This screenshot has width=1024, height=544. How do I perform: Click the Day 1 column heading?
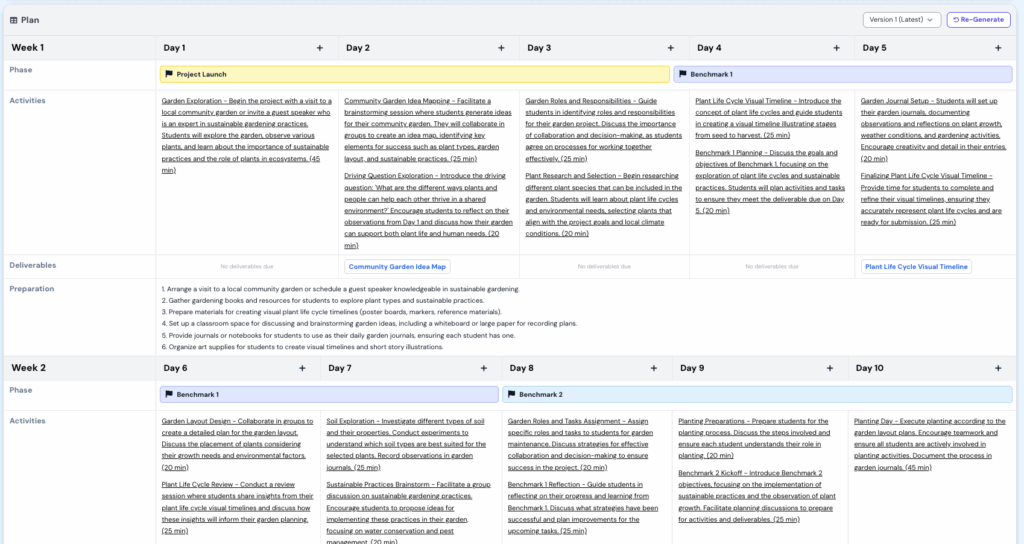coord(174,48)
